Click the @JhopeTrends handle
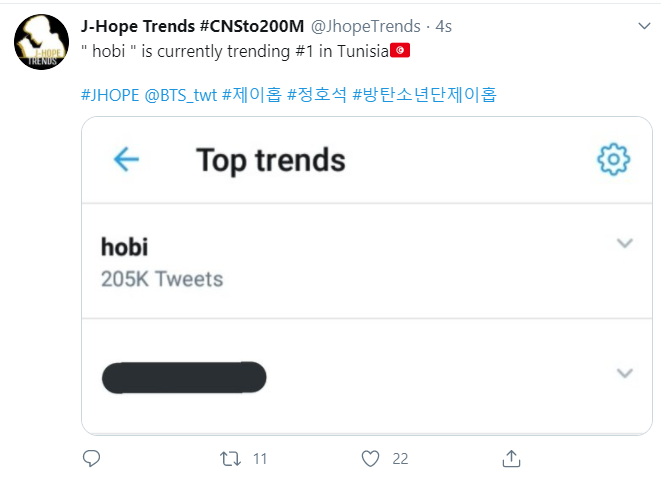This screenshot has height=480, width=661. click(366, 27)
